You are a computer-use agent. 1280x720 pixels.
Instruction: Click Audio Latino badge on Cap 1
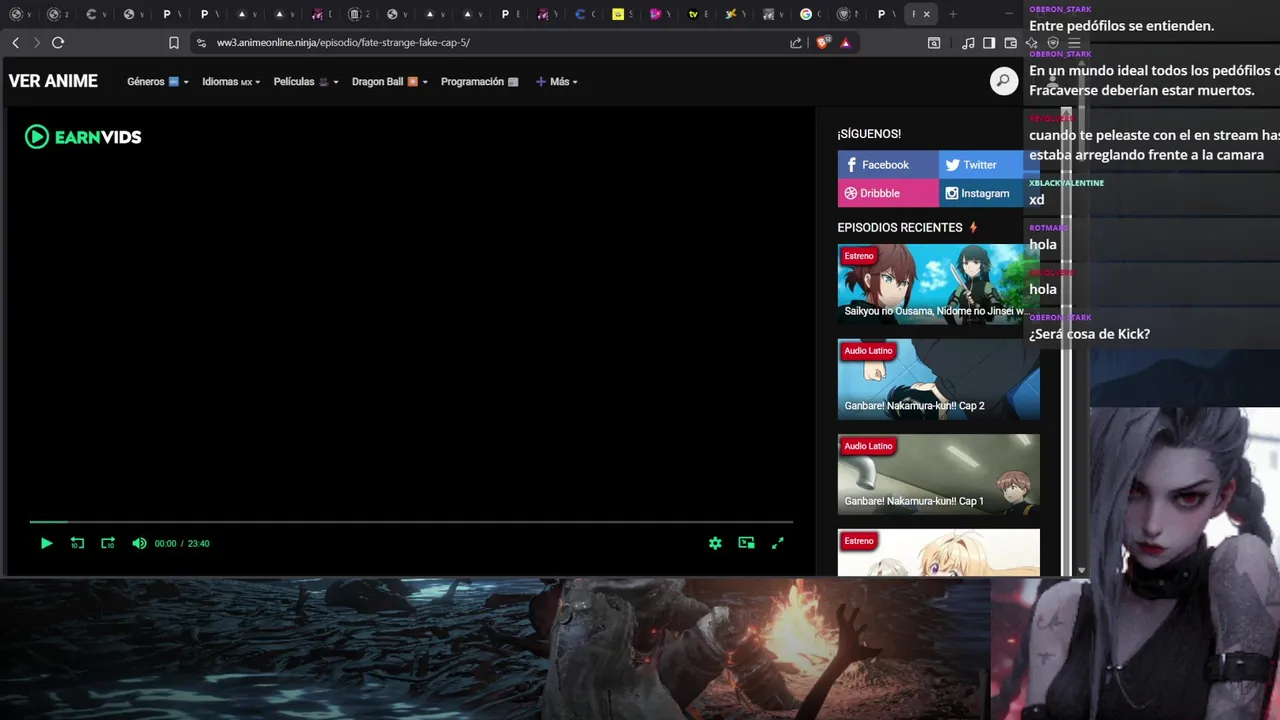click(x=868, y=446)
